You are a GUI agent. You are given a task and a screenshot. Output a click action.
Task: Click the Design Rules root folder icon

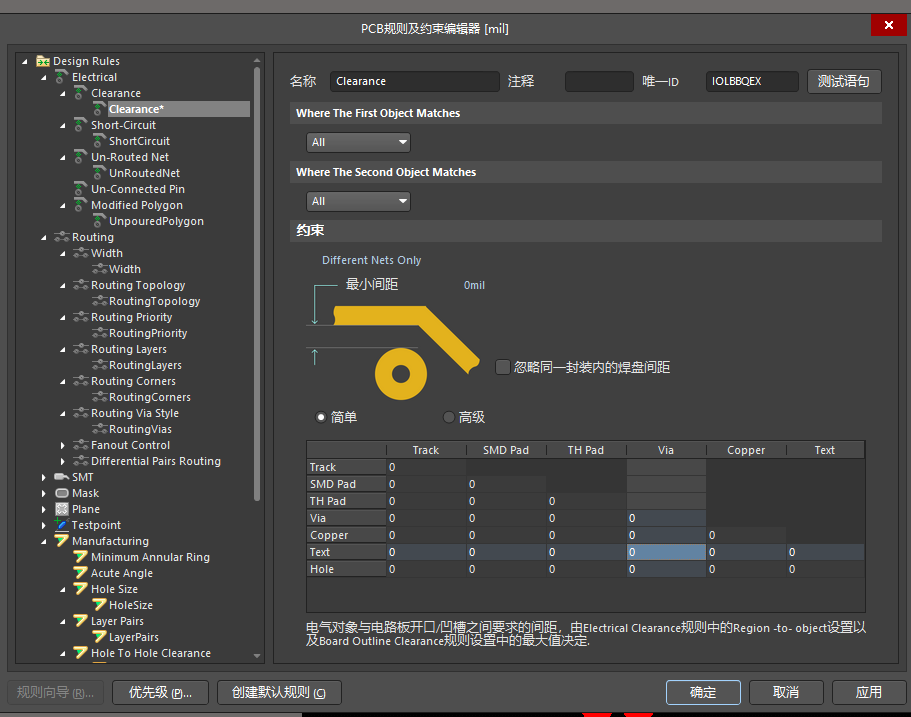42,61
